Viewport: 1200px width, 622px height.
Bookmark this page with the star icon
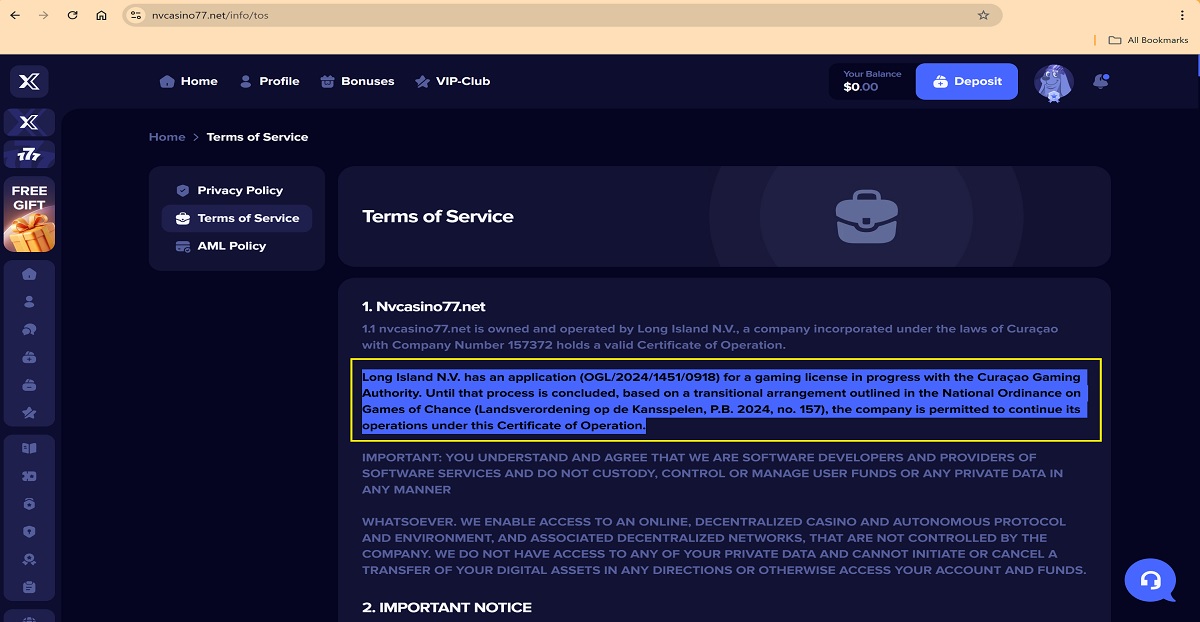pos(983,16)
